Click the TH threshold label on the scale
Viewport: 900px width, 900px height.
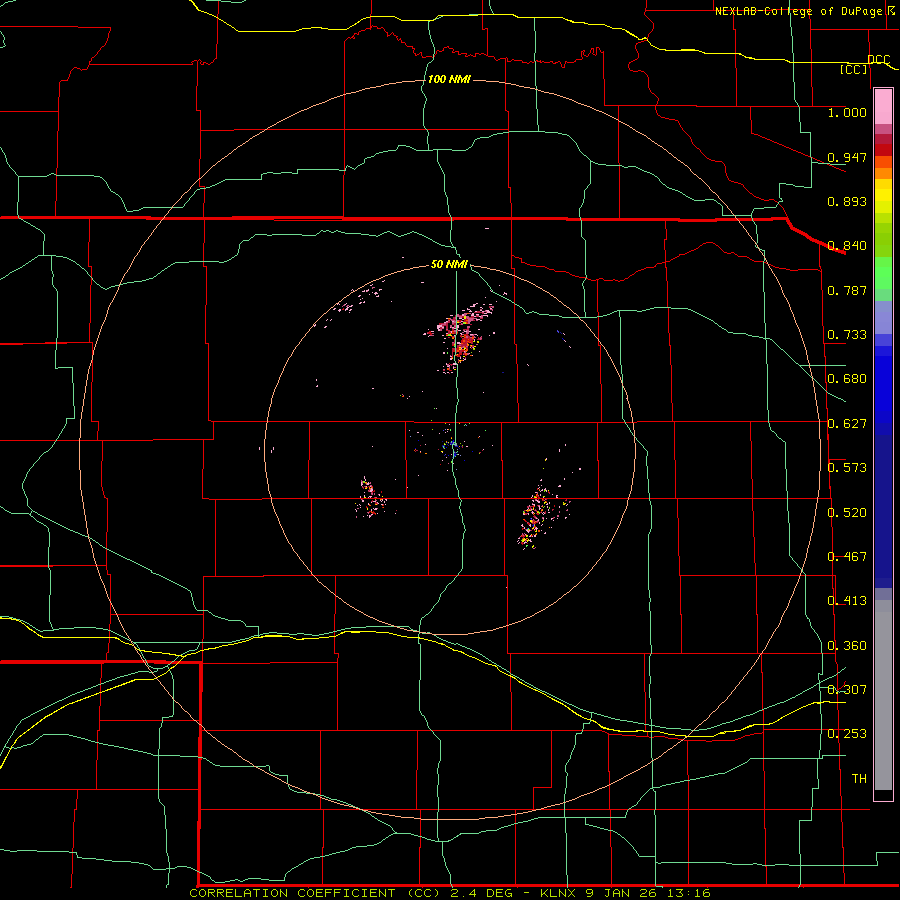click(859, 779)
